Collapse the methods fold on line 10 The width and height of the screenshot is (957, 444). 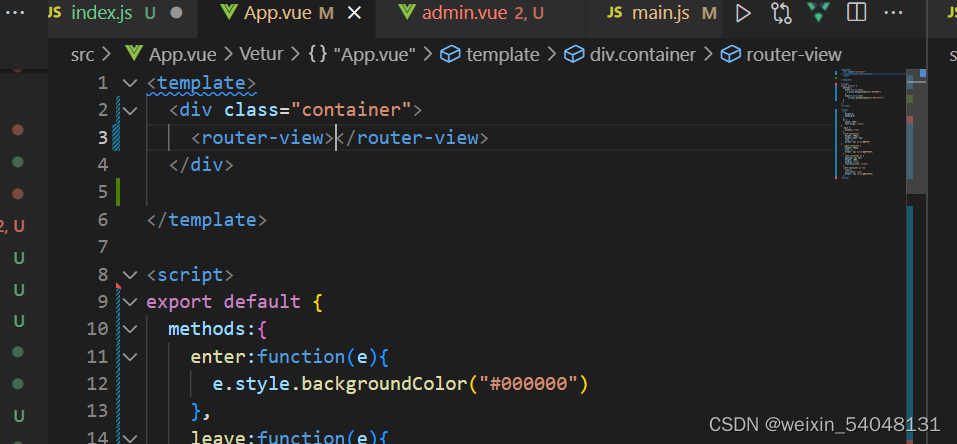130,329
